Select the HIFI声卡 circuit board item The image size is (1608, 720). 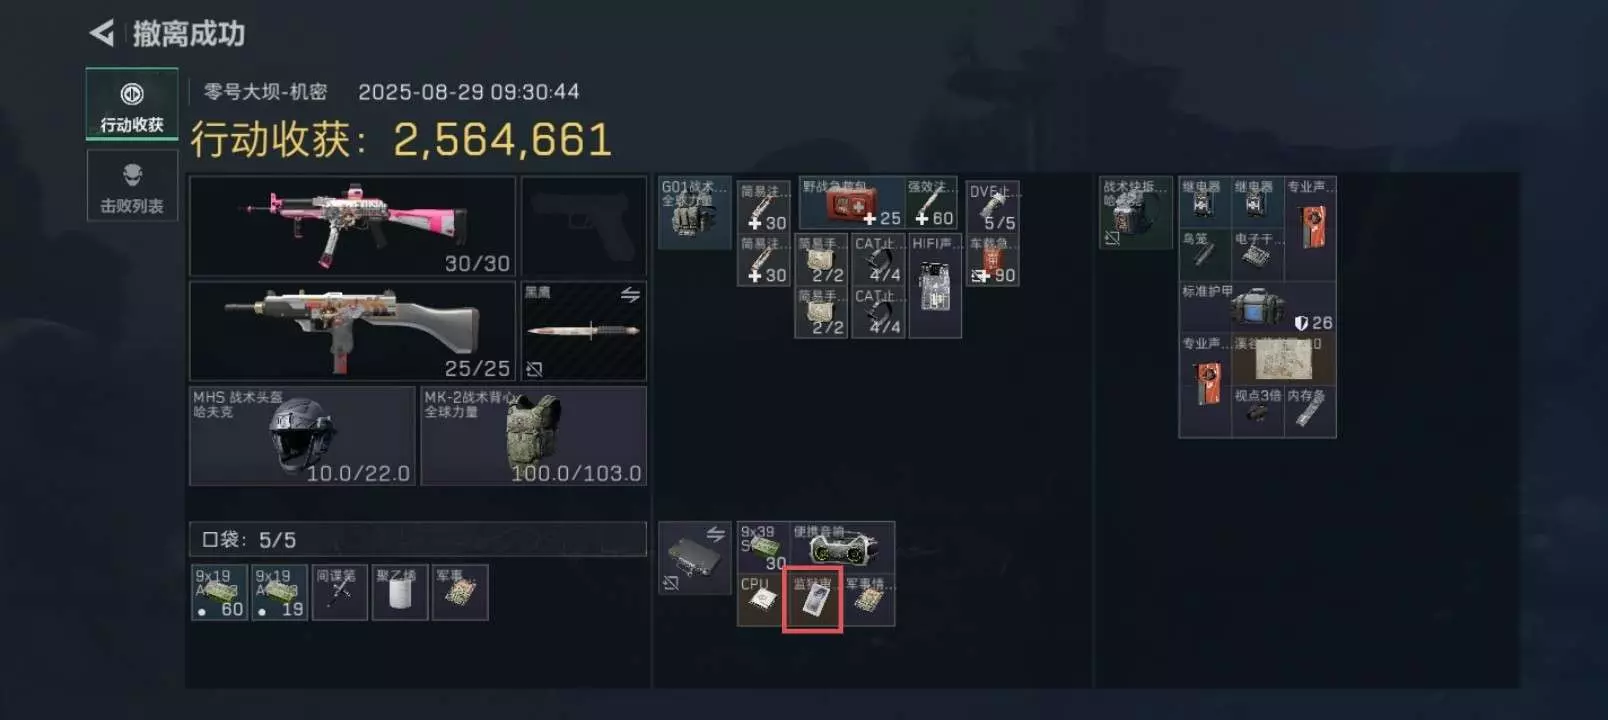click(934, 285)
